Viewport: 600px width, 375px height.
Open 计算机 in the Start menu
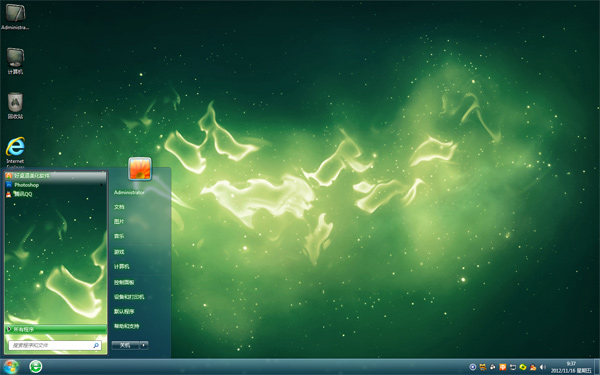coord(122,266)
